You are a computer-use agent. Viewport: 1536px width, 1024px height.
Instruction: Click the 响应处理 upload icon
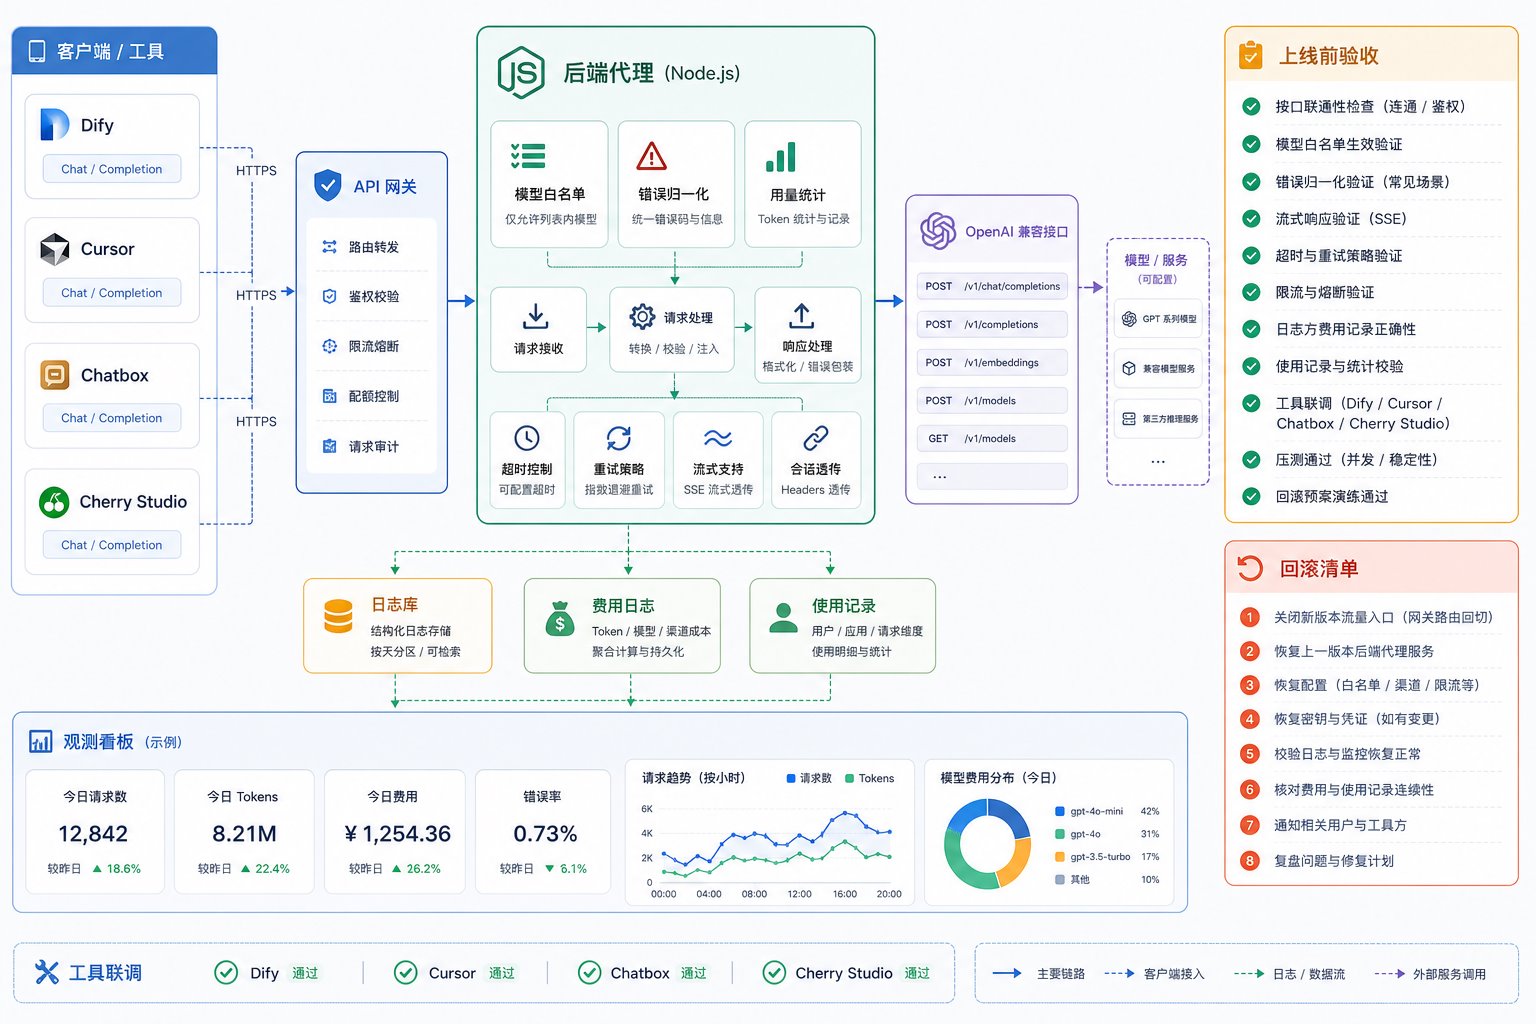pyautogui.click(x=801, y=316)
